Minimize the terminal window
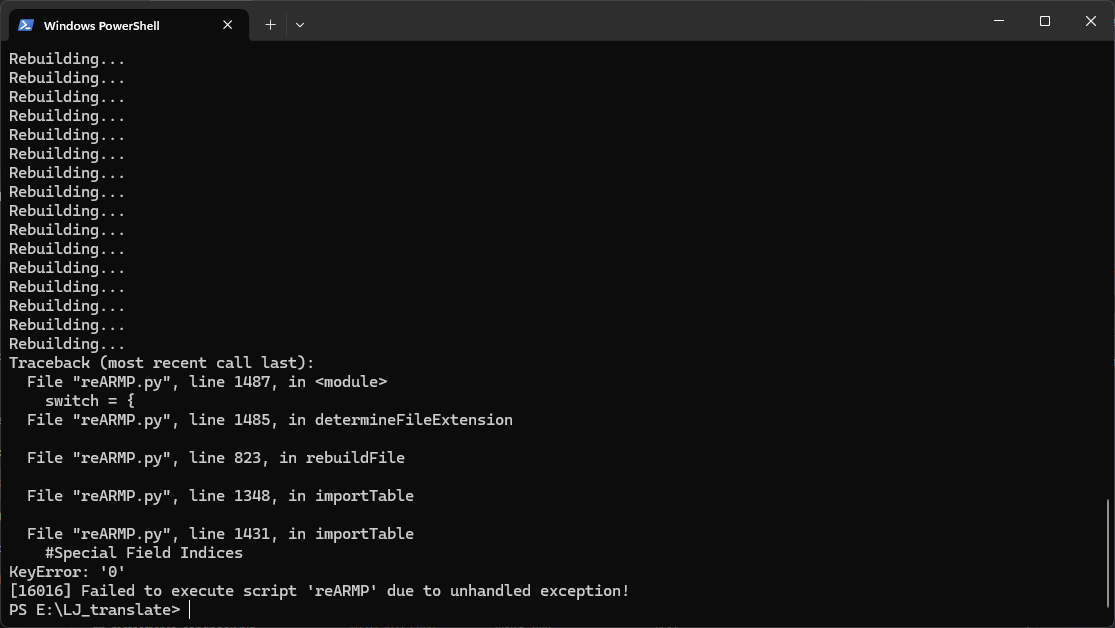This screenshot has width=1115, height=628. [x=999, y=21]
